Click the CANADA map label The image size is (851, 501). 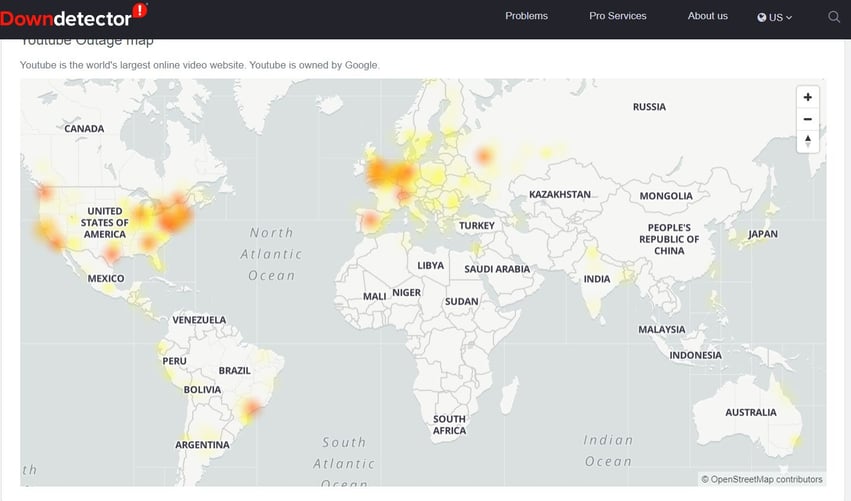coord(84,129)
